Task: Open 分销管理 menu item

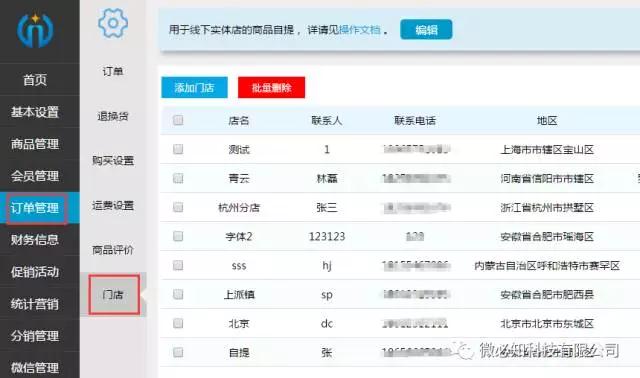Action: click(35, 336)
